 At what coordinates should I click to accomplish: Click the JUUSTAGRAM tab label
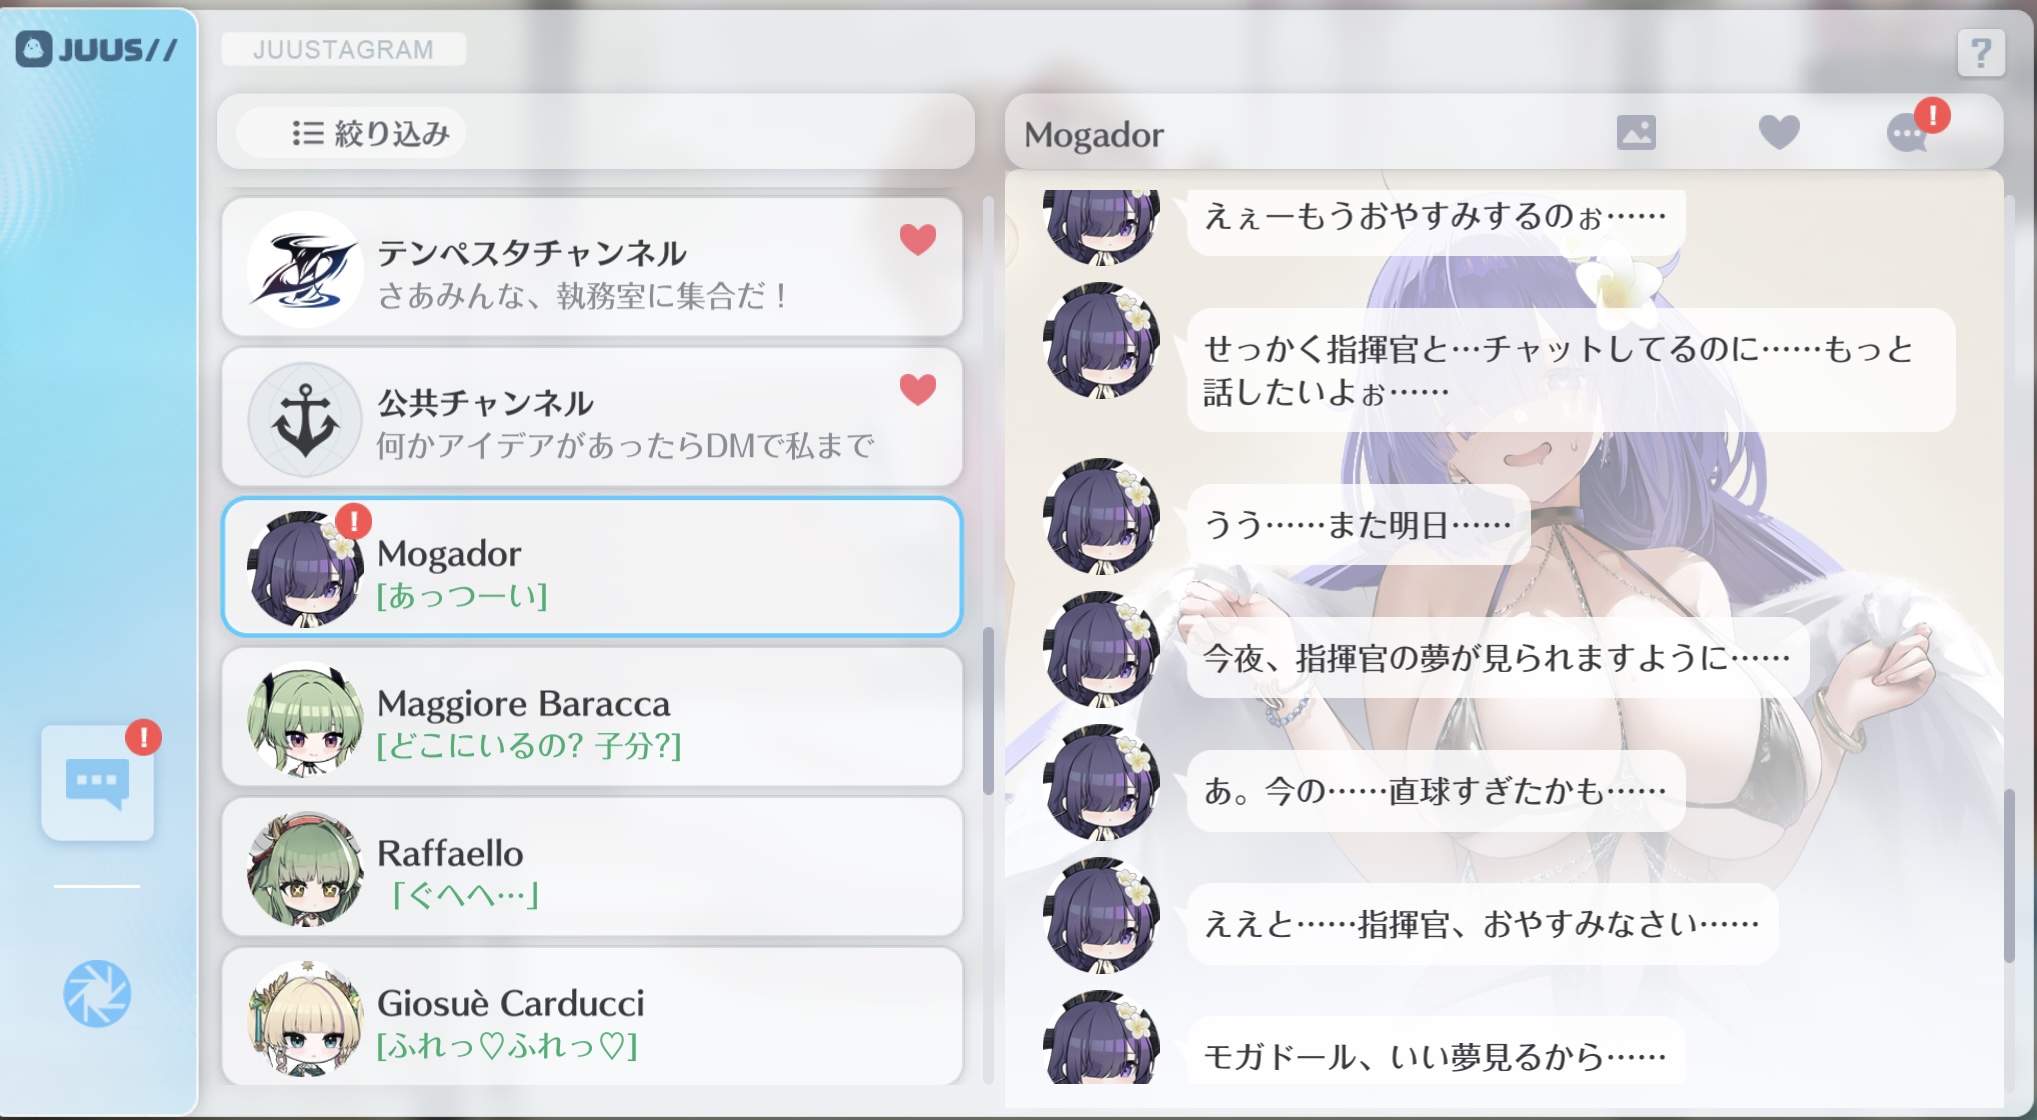point(343,49)
